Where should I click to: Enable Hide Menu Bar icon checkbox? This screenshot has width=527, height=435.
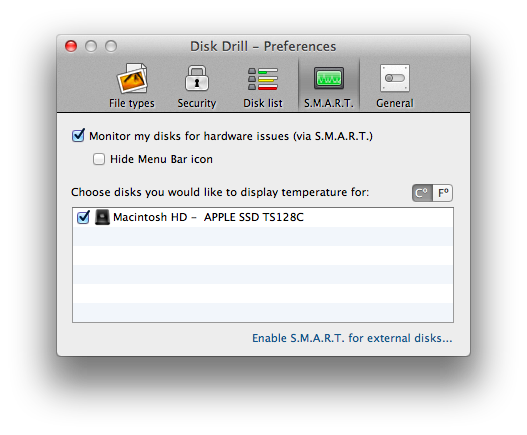tap(99, 159)
